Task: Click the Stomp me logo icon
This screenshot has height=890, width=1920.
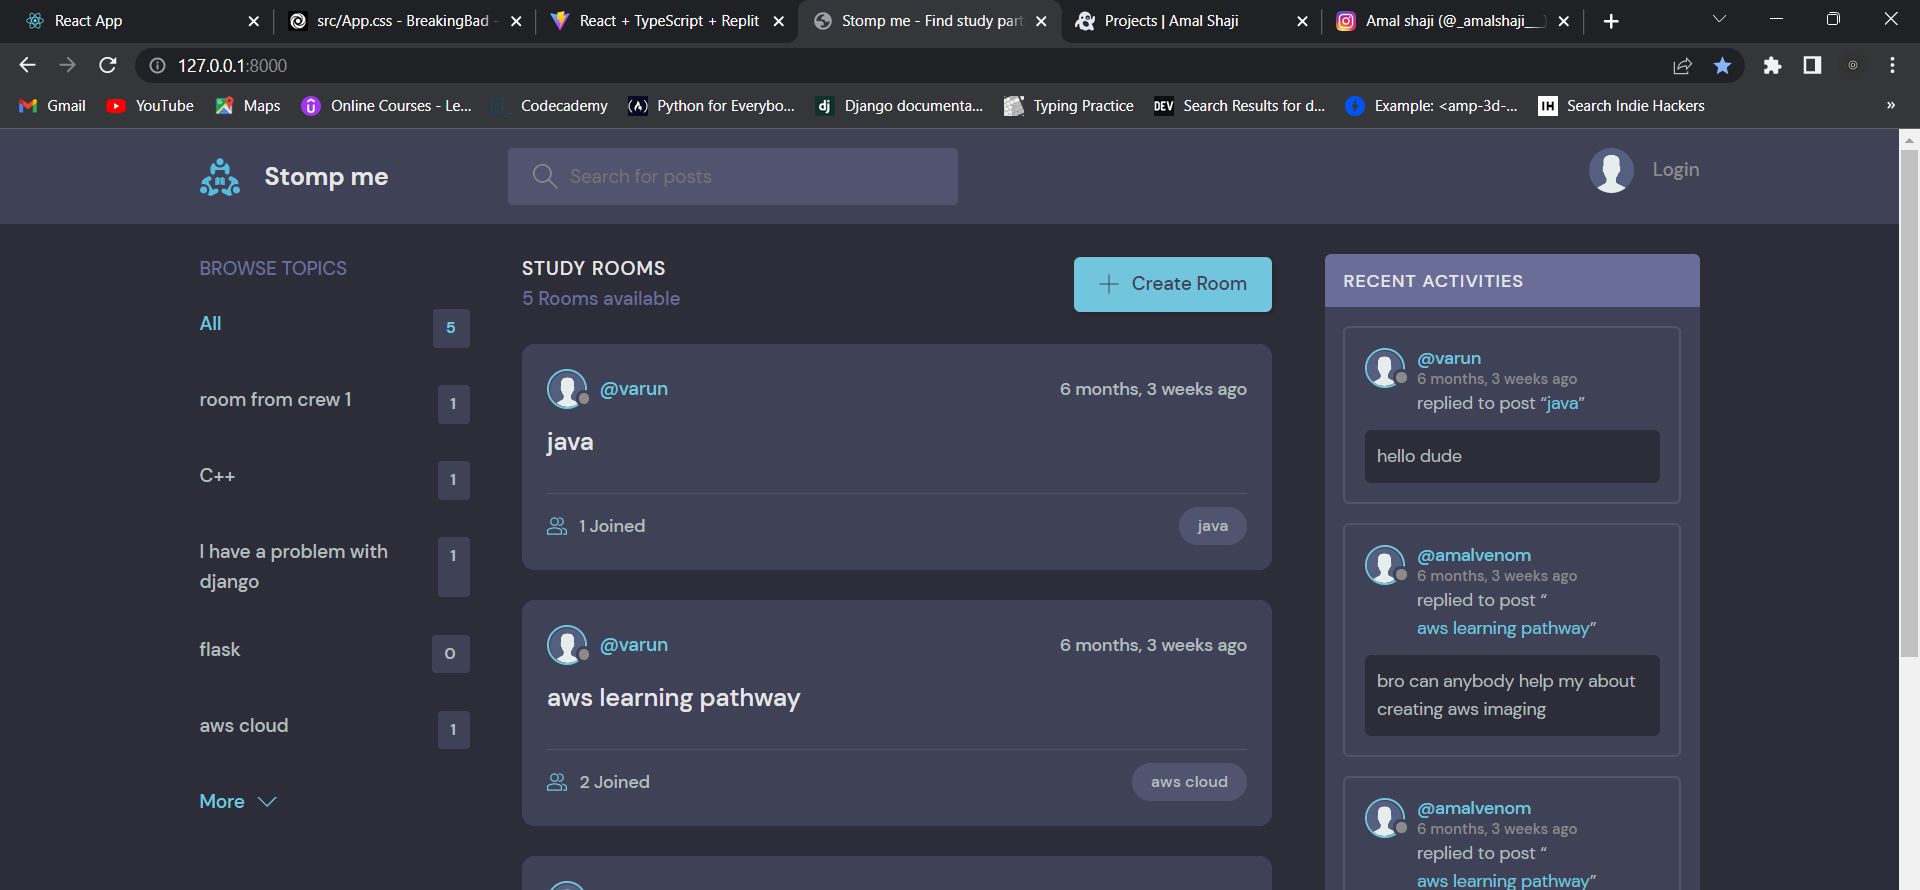Action: pos(220,177)
